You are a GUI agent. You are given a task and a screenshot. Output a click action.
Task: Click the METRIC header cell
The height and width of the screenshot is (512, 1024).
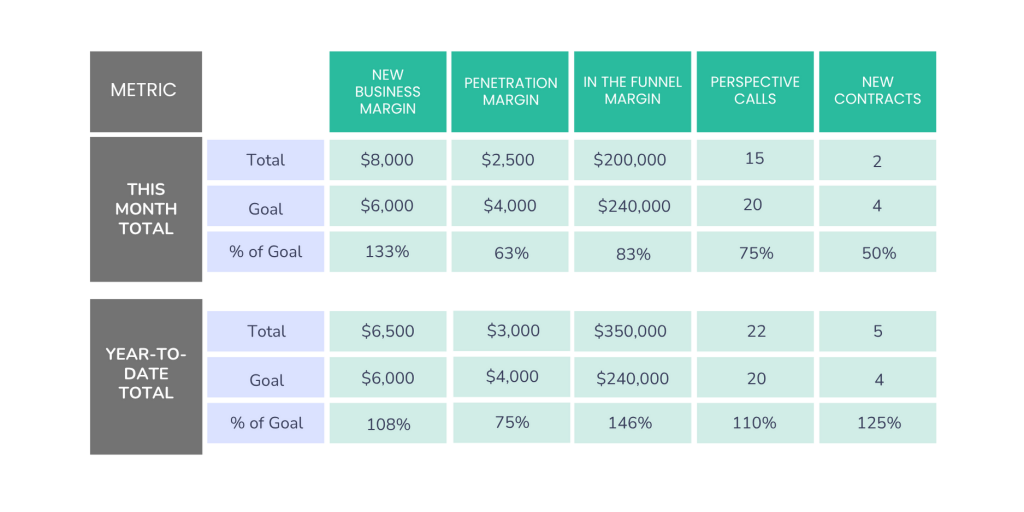(x=145, y=91)
